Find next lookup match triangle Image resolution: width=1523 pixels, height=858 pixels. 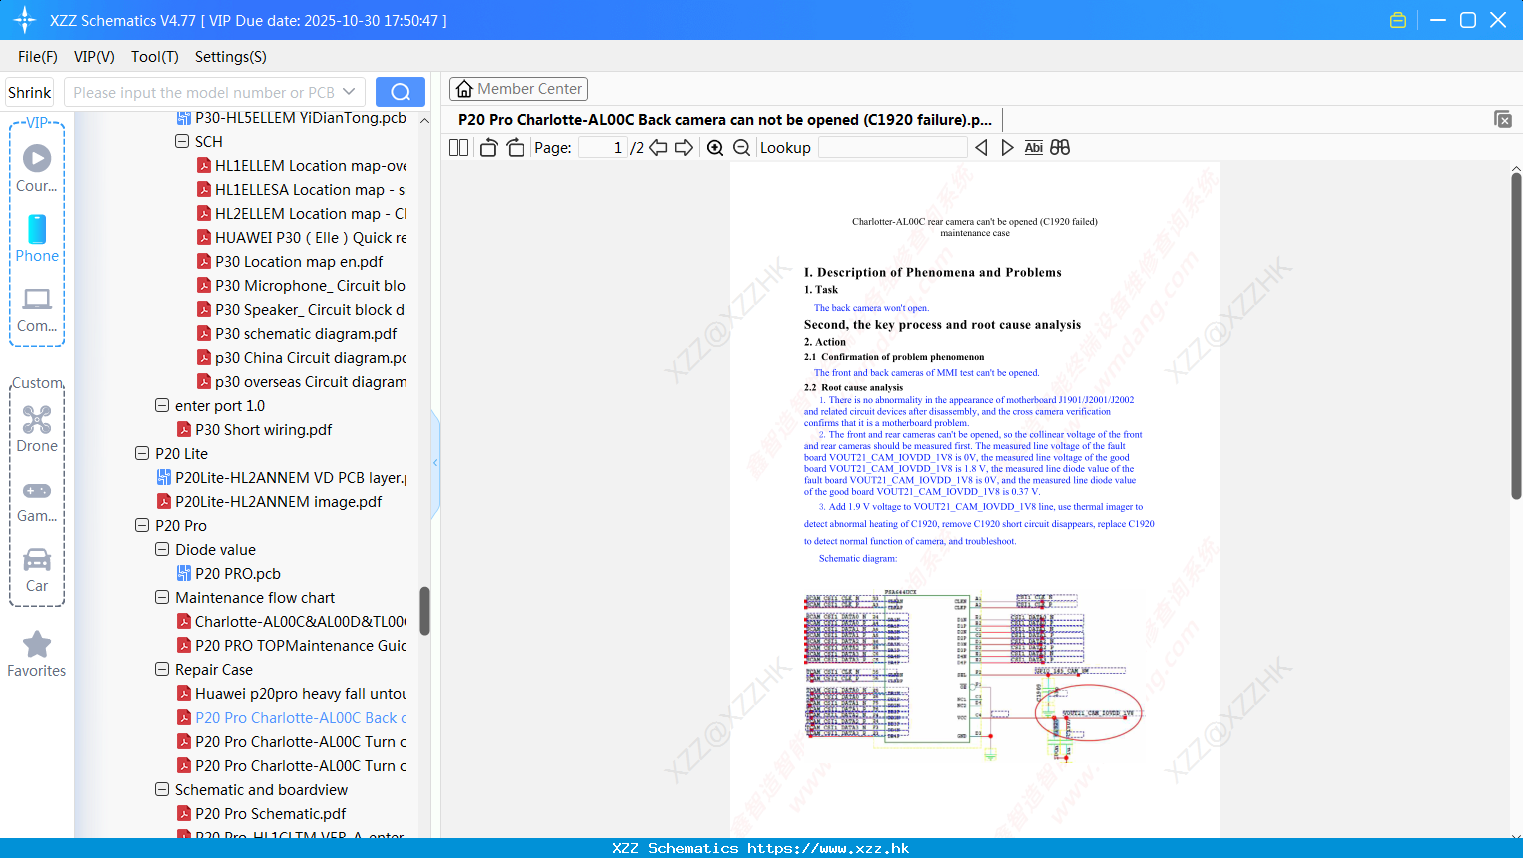1007,148
